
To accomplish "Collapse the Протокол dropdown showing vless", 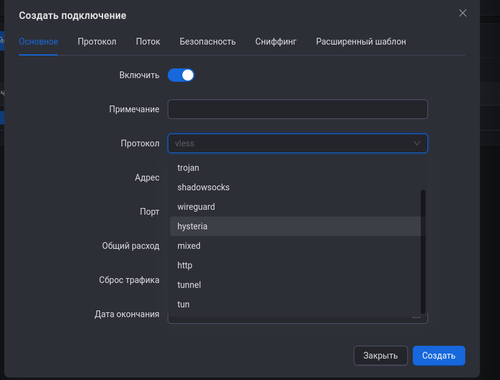I will coord(298,143).
